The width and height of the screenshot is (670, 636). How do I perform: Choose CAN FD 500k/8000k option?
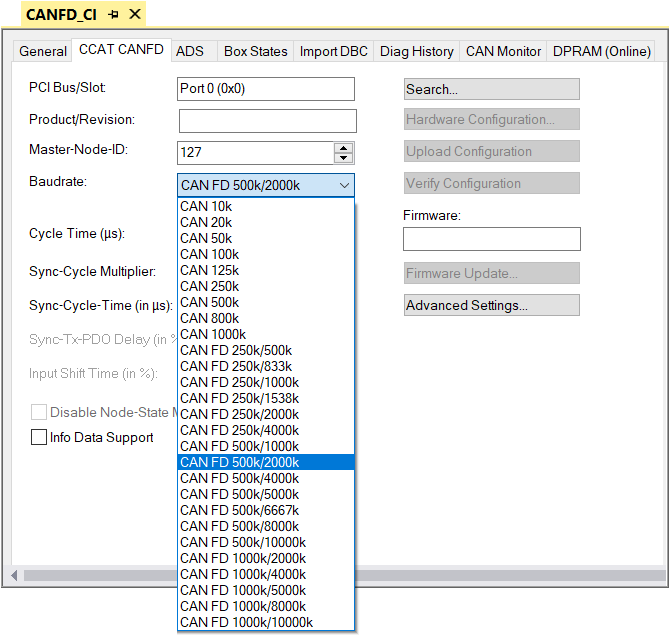click(266, 526)
